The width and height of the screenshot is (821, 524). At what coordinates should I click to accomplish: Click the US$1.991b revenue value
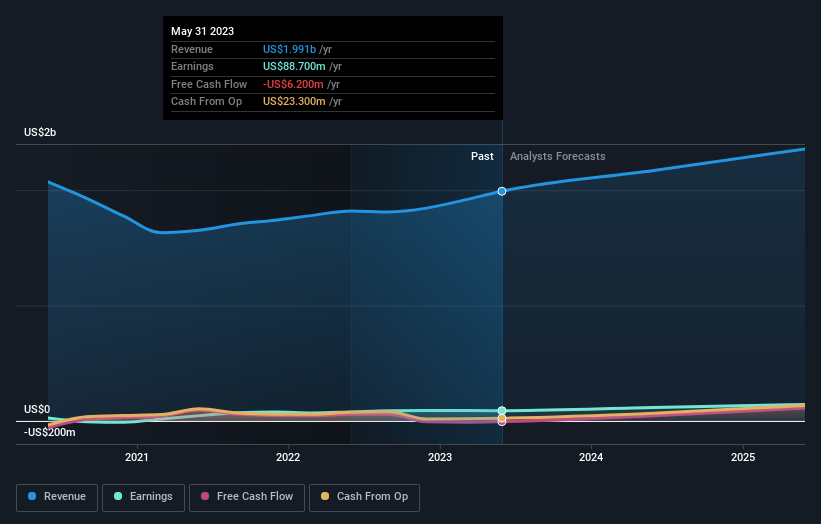pos(290,49)
